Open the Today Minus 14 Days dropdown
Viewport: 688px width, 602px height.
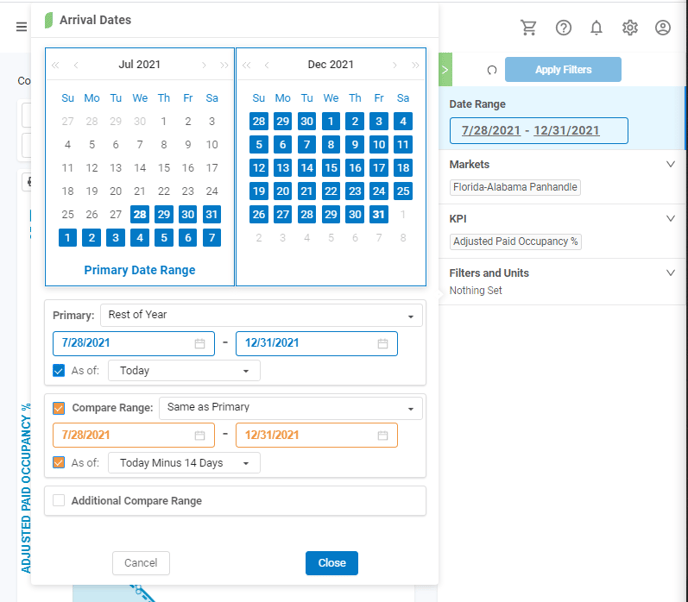(184, 463)
